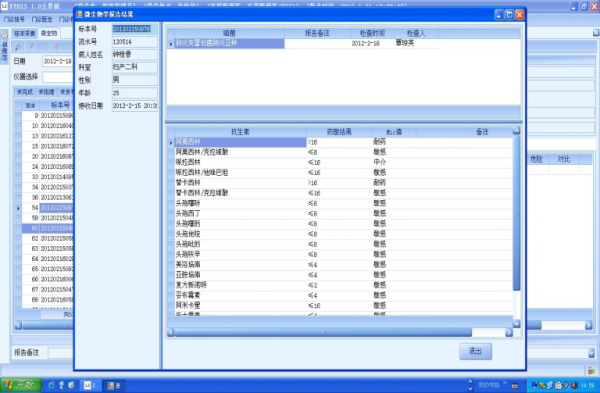Click the right scroll arrow in the main window

589,325
